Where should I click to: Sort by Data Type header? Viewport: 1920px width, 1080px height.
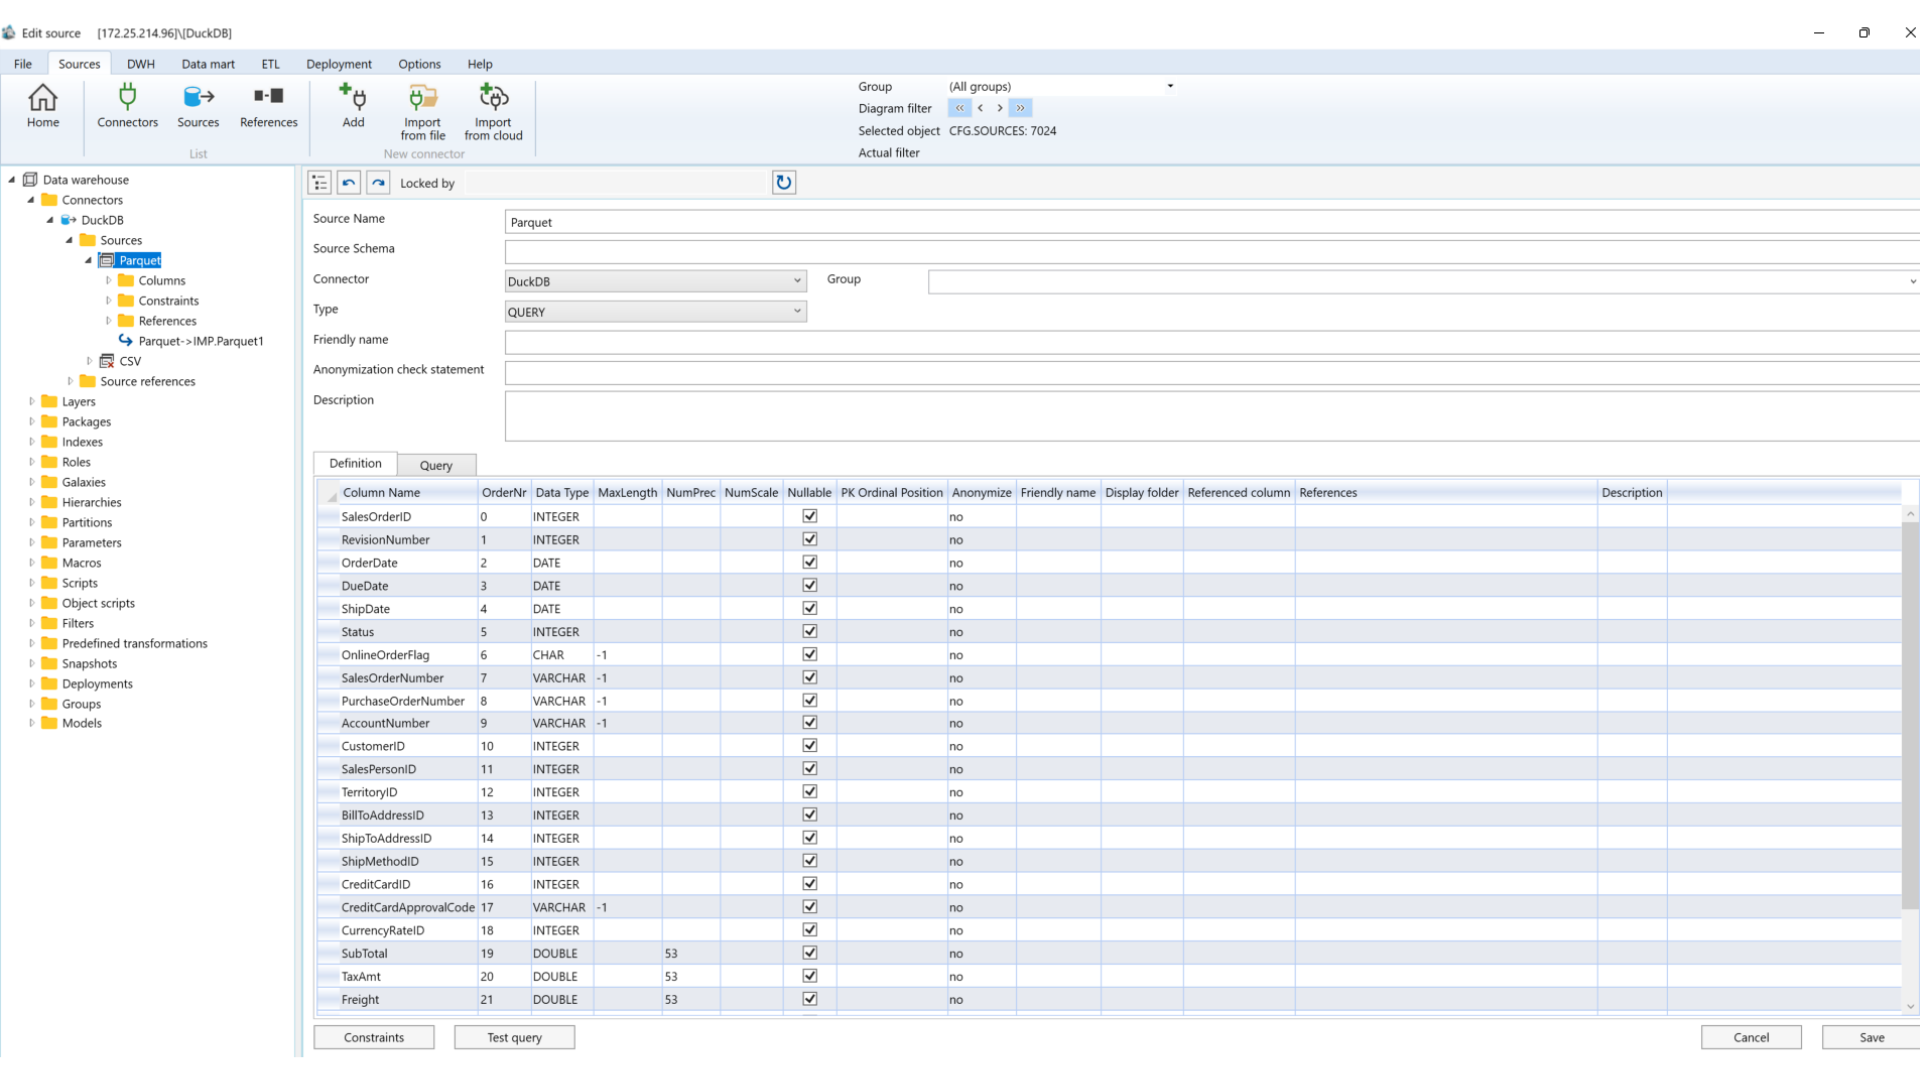[562, 492]
